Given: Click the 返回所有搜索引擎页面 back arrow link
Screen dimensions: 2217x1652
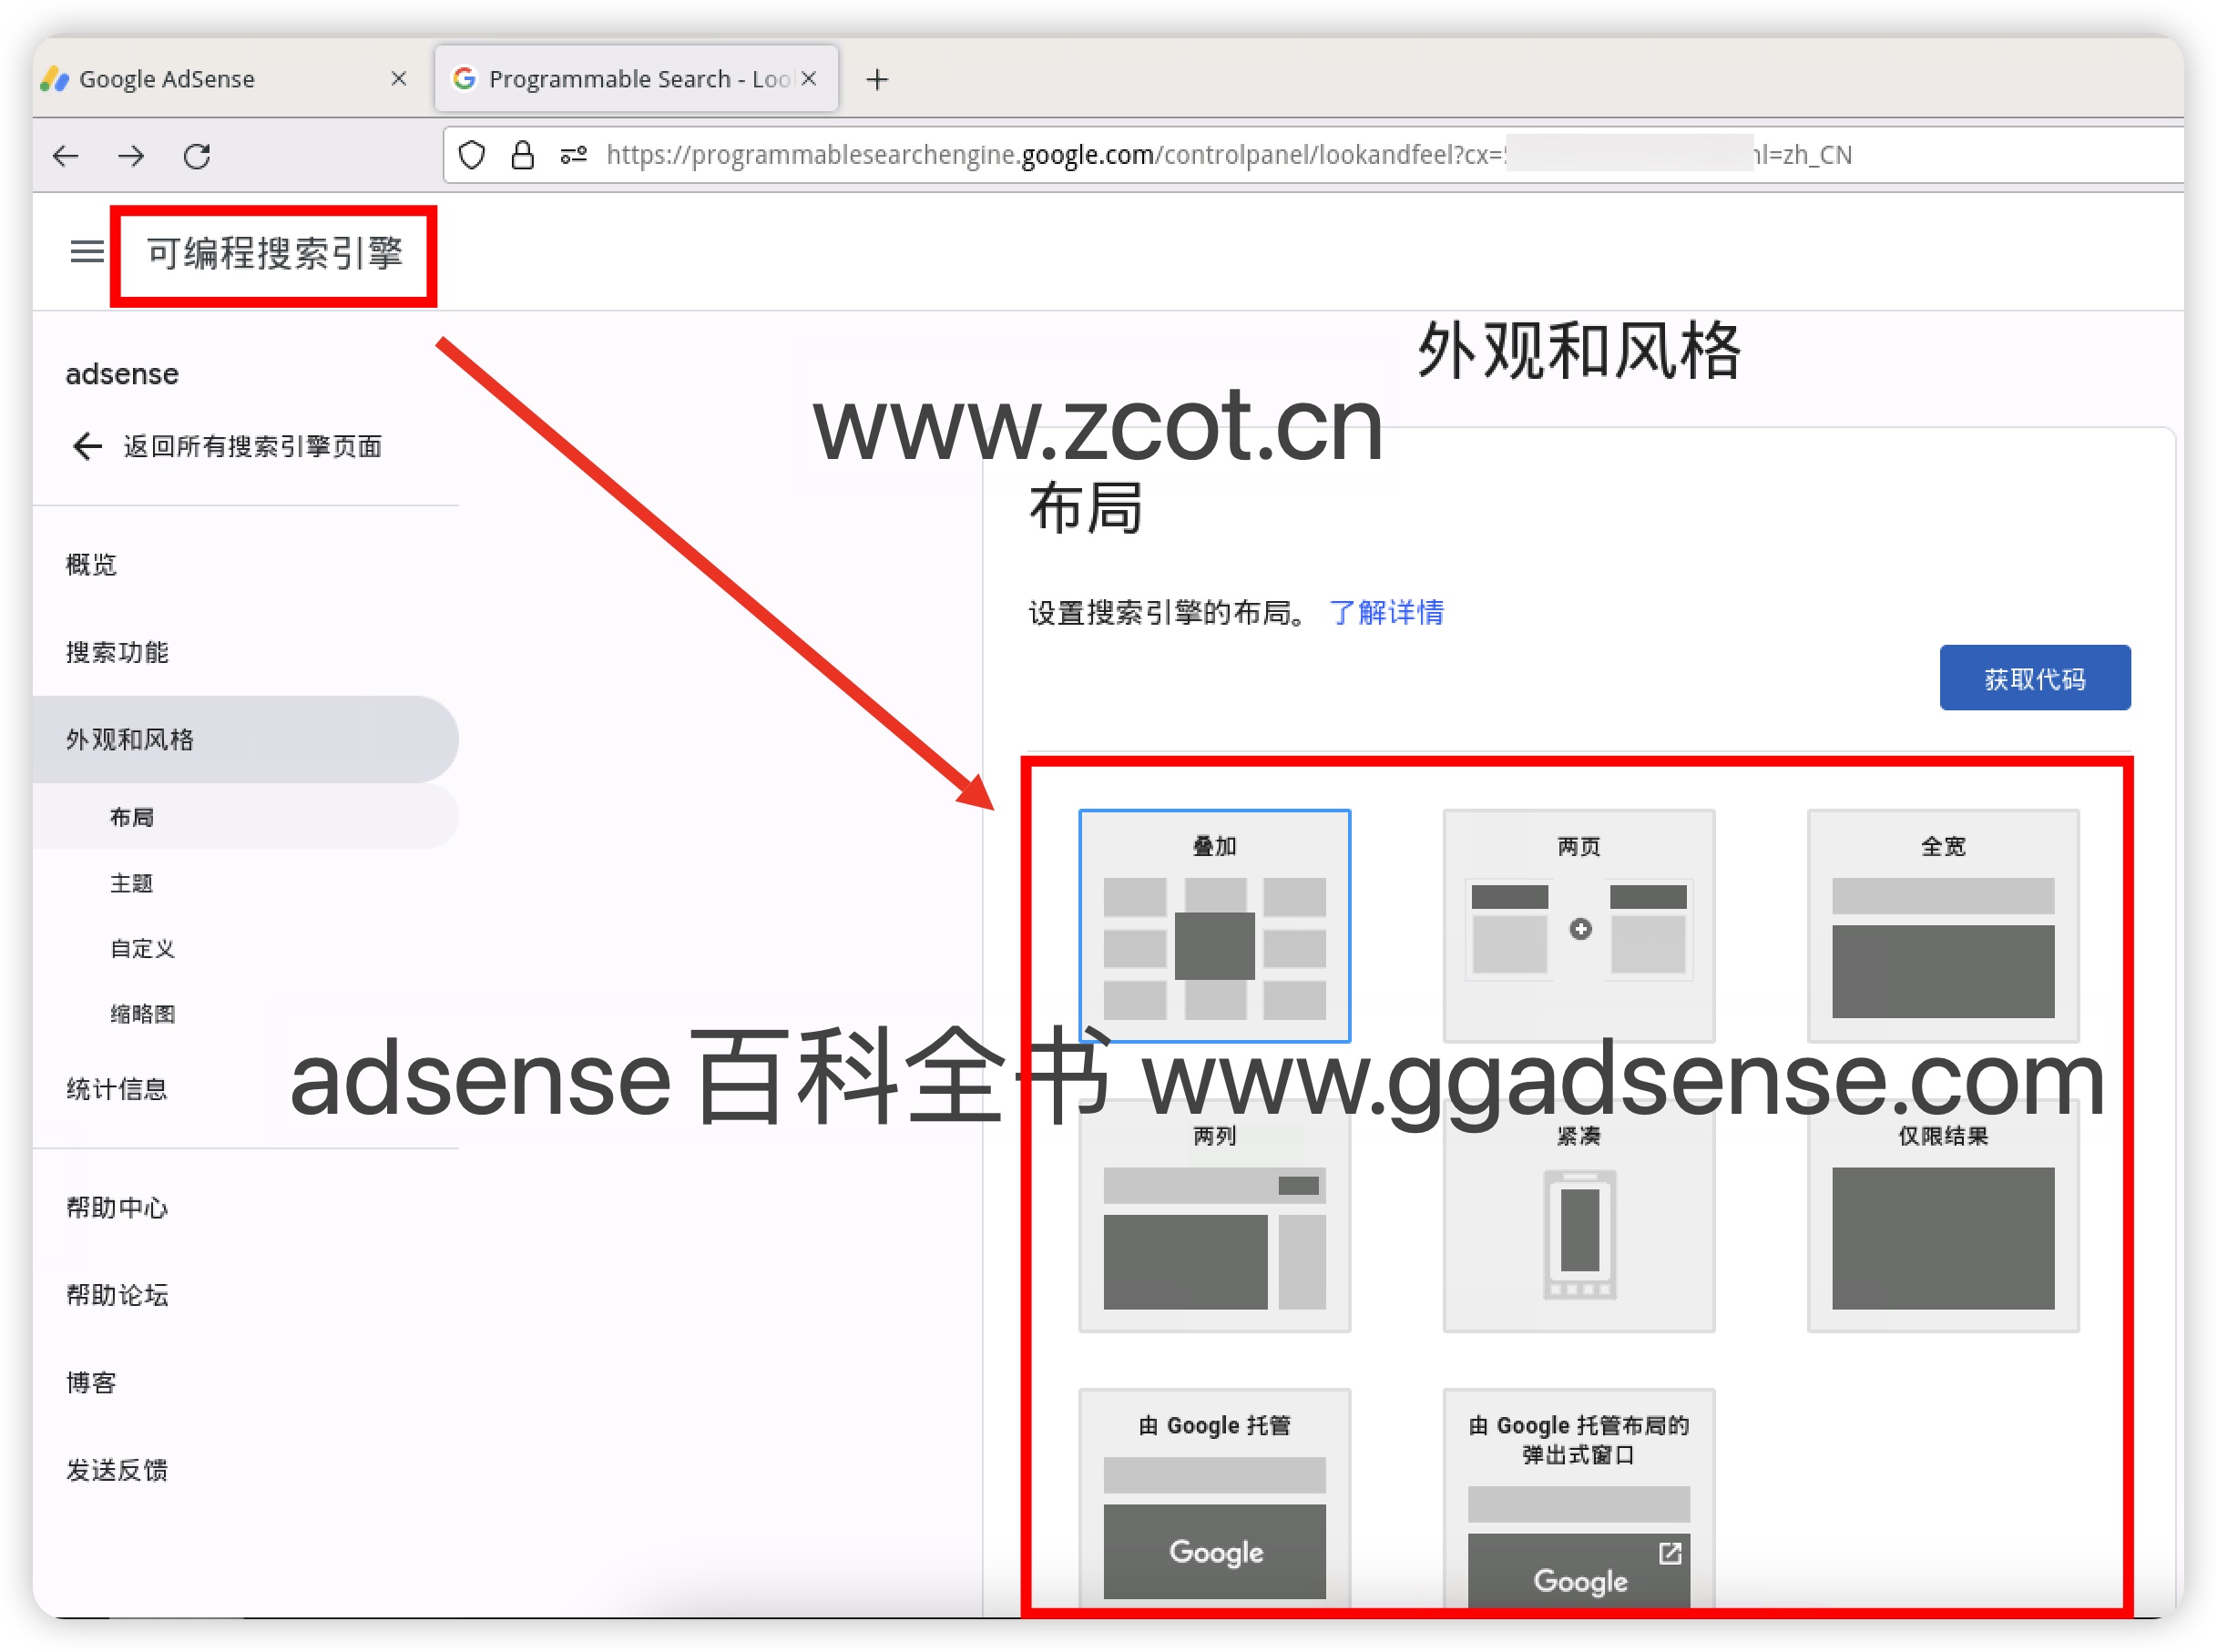Looking at the screenshot, I should coord(227,446).
